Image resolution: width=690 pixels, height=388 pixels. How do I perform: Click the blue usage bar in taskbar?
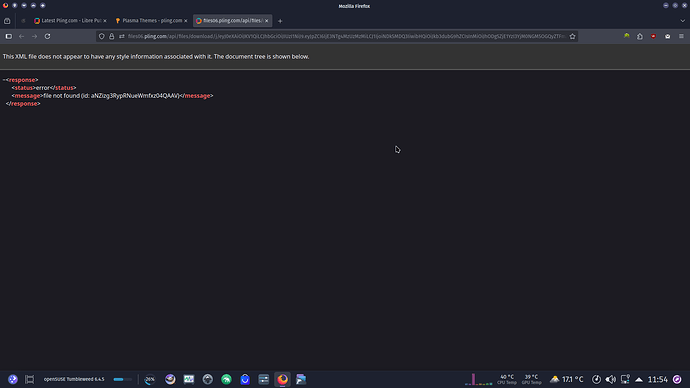(122, 379)
